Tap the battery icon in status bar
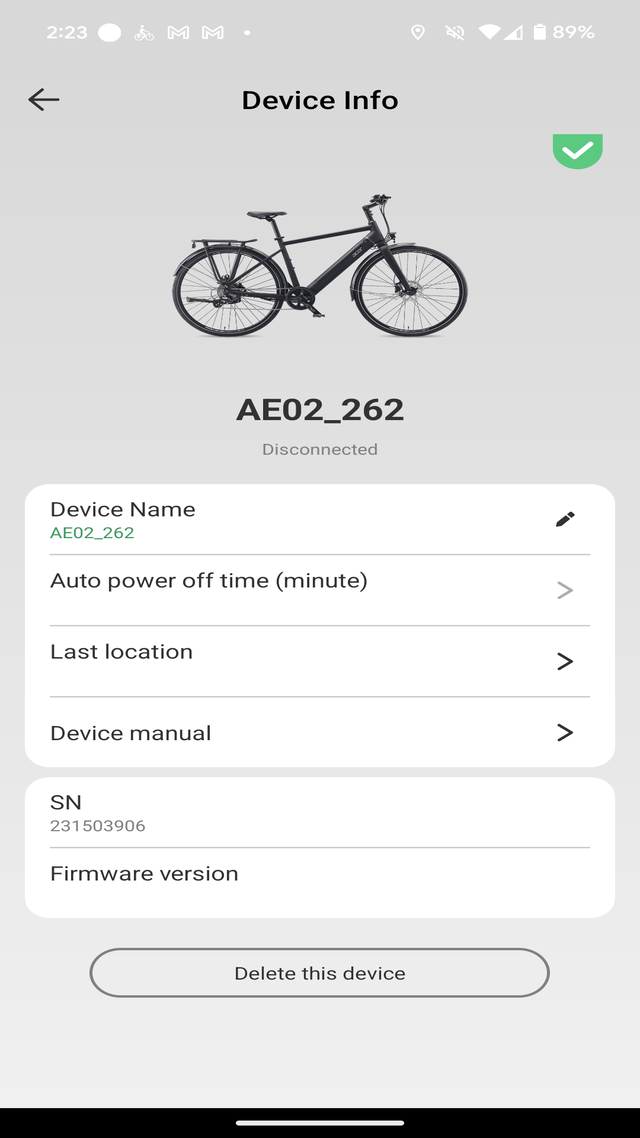The height and width of the screenshot is (1138, 640). (x=540, y=32)
